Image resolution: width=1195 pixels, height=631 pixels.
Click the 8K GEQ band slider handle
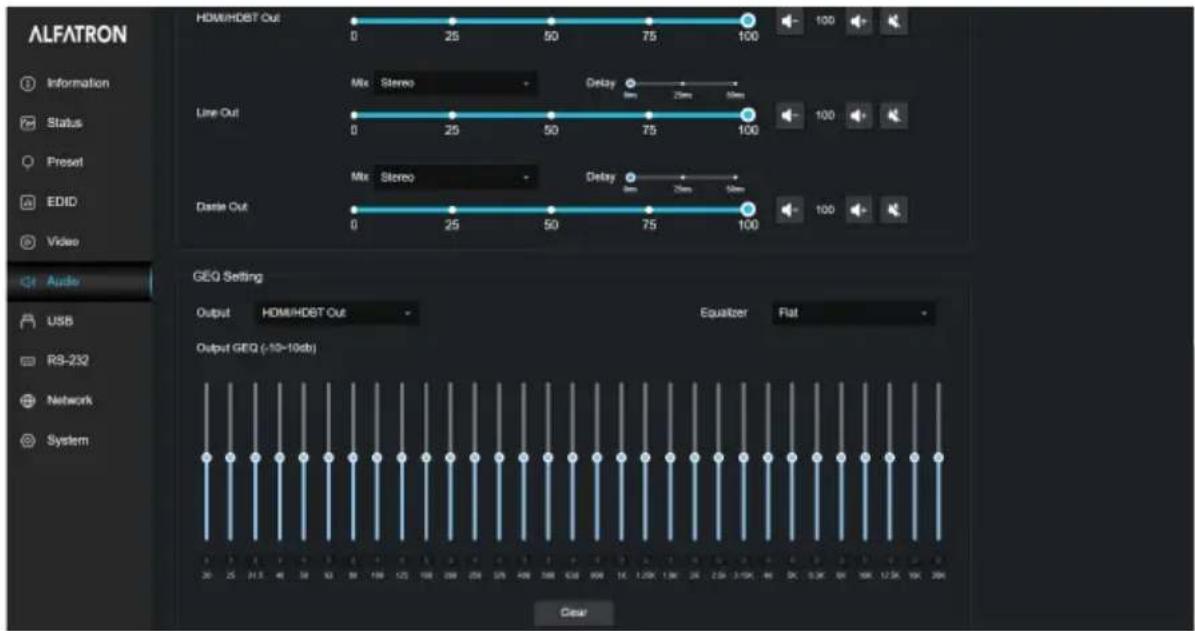(841, 457)
